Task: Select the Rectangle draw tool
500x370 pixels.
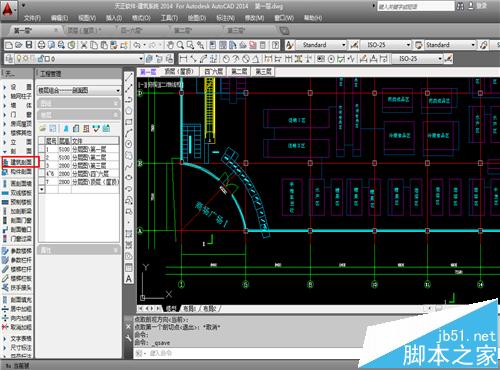Action: pos(129,122)
